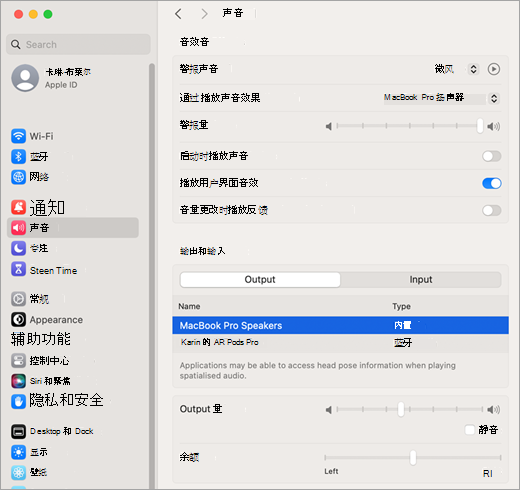Go forward with the right chevron
Screen dimensions: 520x490
point(204,14)
